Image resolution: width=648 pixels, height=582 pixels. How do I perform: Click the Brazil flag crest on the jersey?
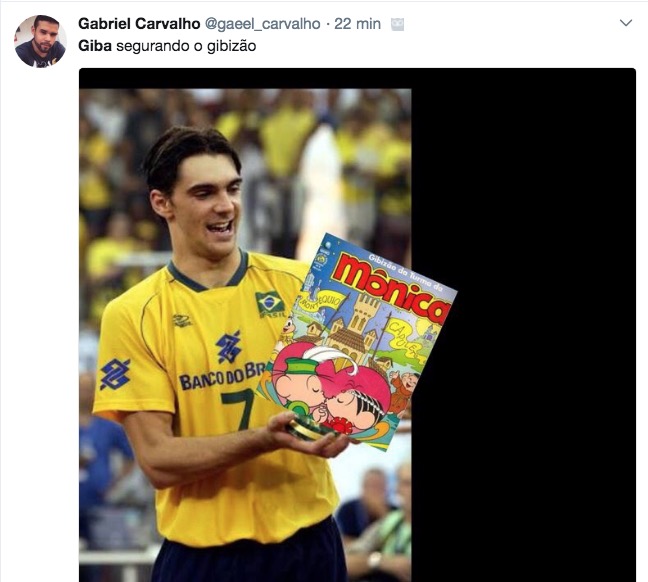tap(270, 304)
